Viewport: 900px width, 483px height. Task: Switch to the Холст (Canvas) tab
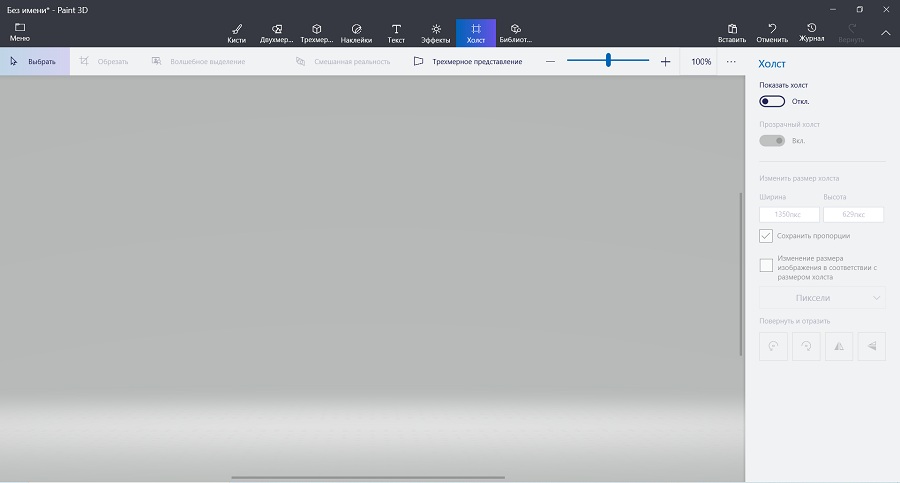476,33
